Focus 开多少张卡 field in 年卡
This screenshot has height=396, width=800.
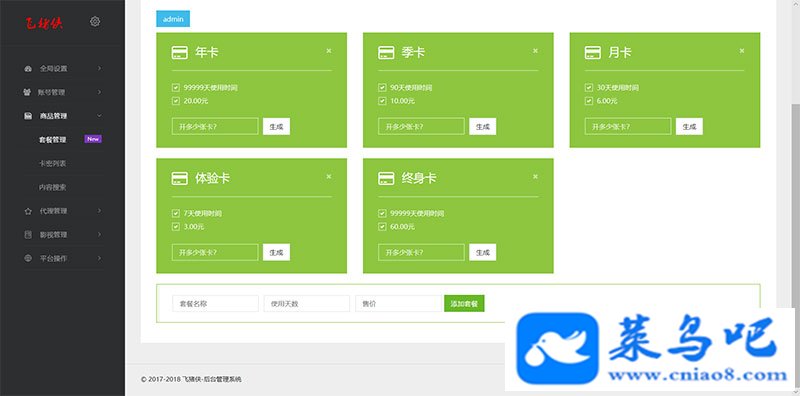(x=215, y=127)
